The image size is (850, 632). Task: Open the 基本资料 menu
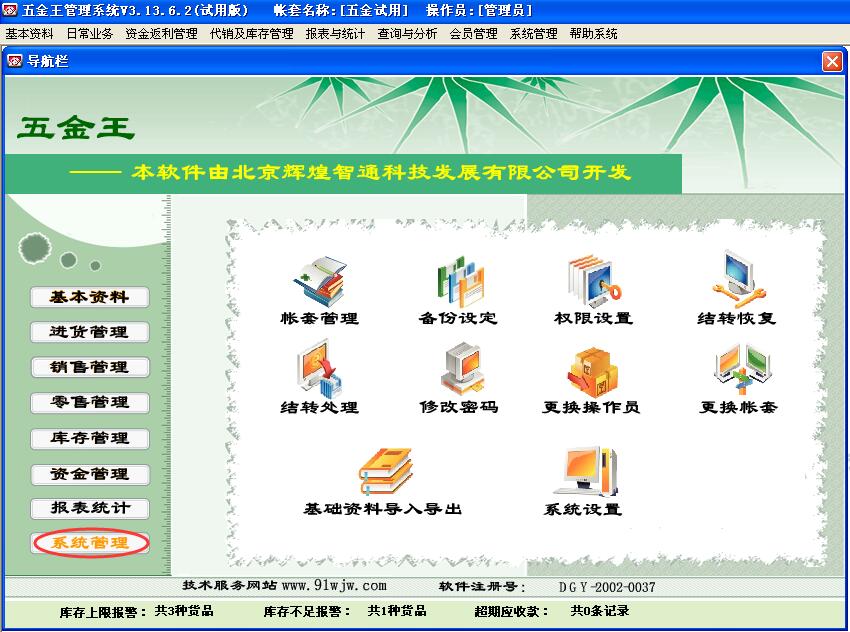pyautogui.click(x=29, y=34)
